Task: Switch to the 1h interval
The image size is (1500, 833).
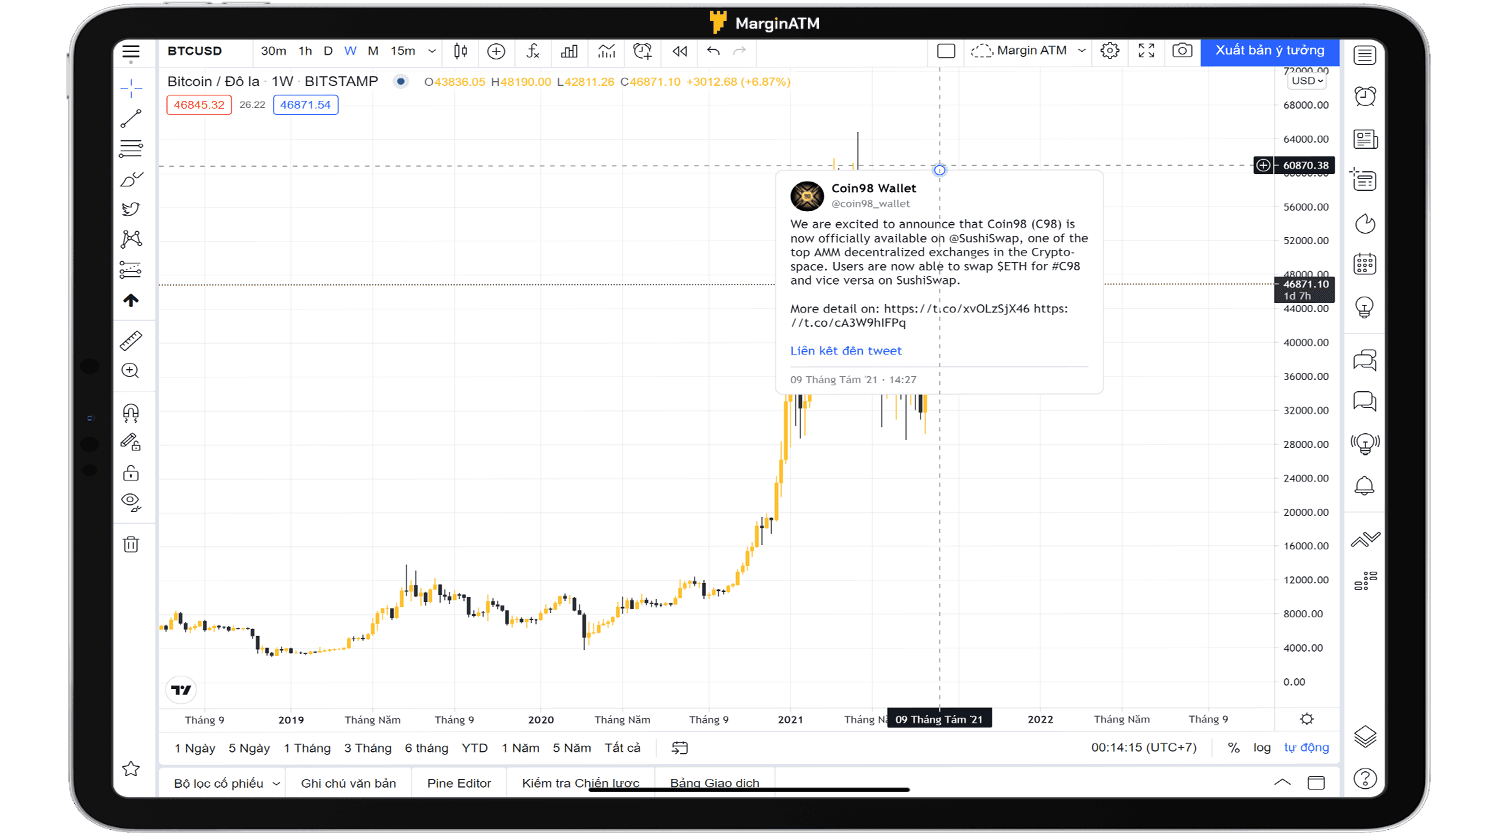Action: tap(305, 51)
